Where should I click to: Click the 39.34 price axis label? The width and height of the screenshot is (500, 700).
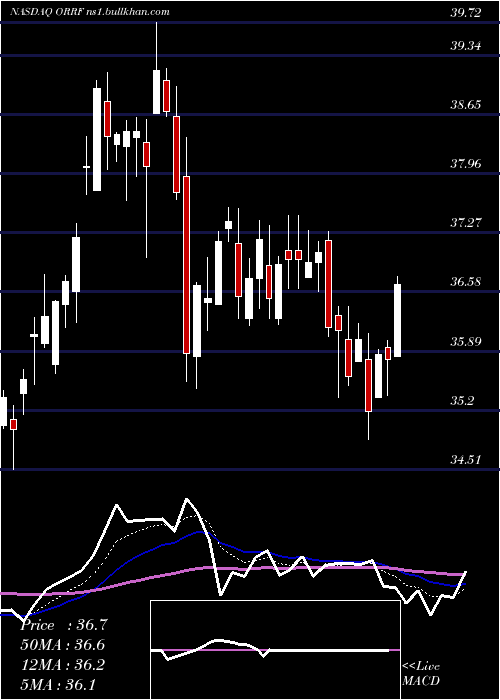coord(465,46)
